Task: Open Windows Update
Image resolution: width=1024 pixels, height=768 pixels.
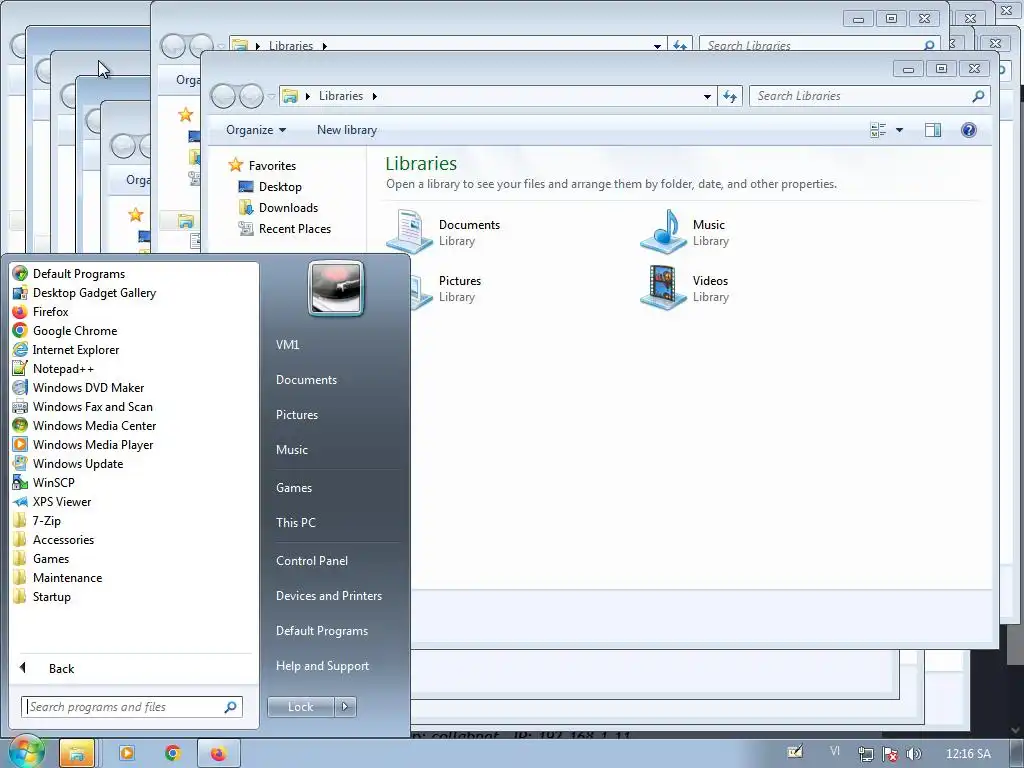Action: tap(78, 463)
